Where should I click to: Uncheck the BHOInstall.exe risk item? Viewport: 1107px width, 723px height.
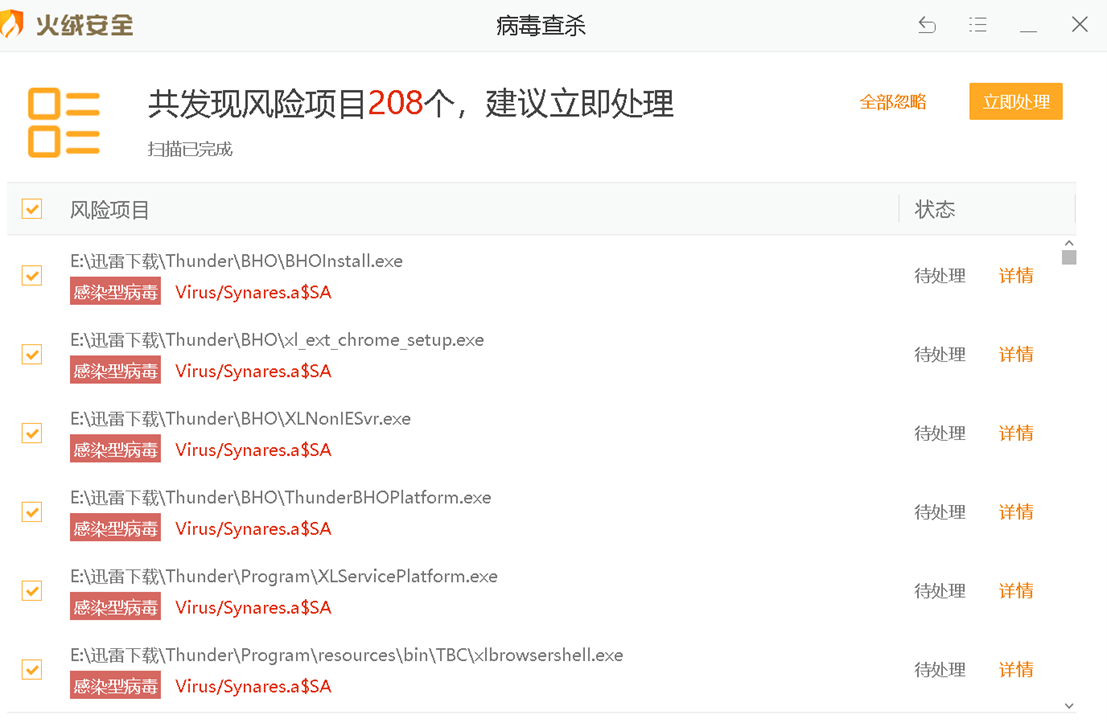32,275
